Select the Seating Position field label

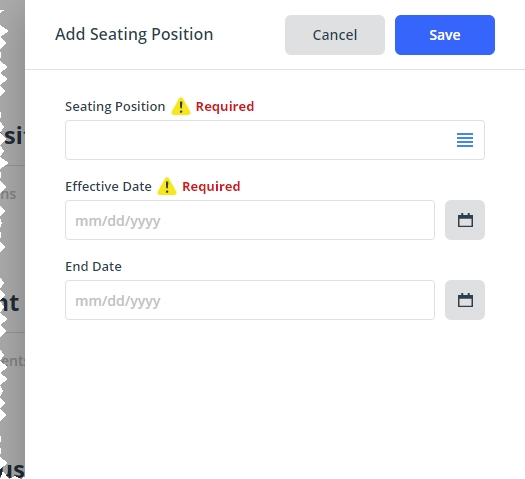pos(115,107)
